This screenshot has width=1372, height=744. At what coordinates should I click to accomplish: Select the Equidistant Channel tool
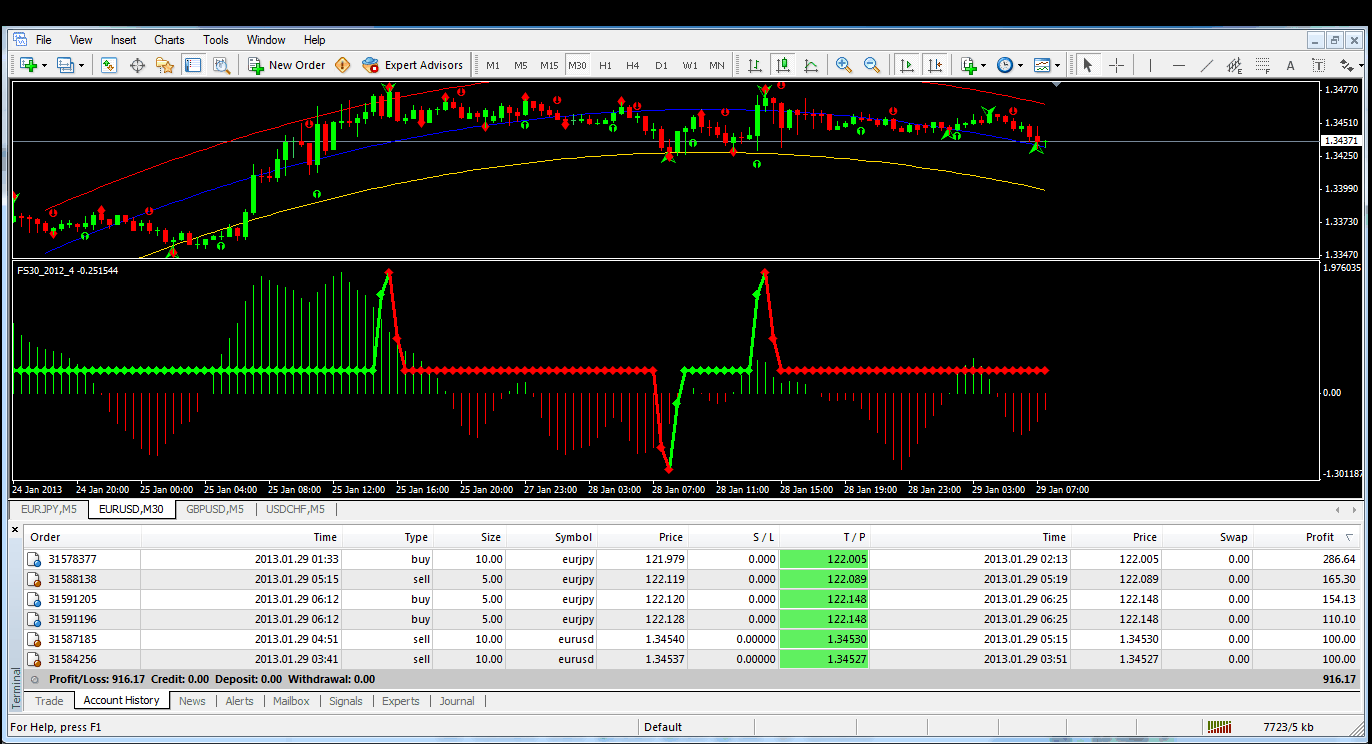[x=1234, y=65]
